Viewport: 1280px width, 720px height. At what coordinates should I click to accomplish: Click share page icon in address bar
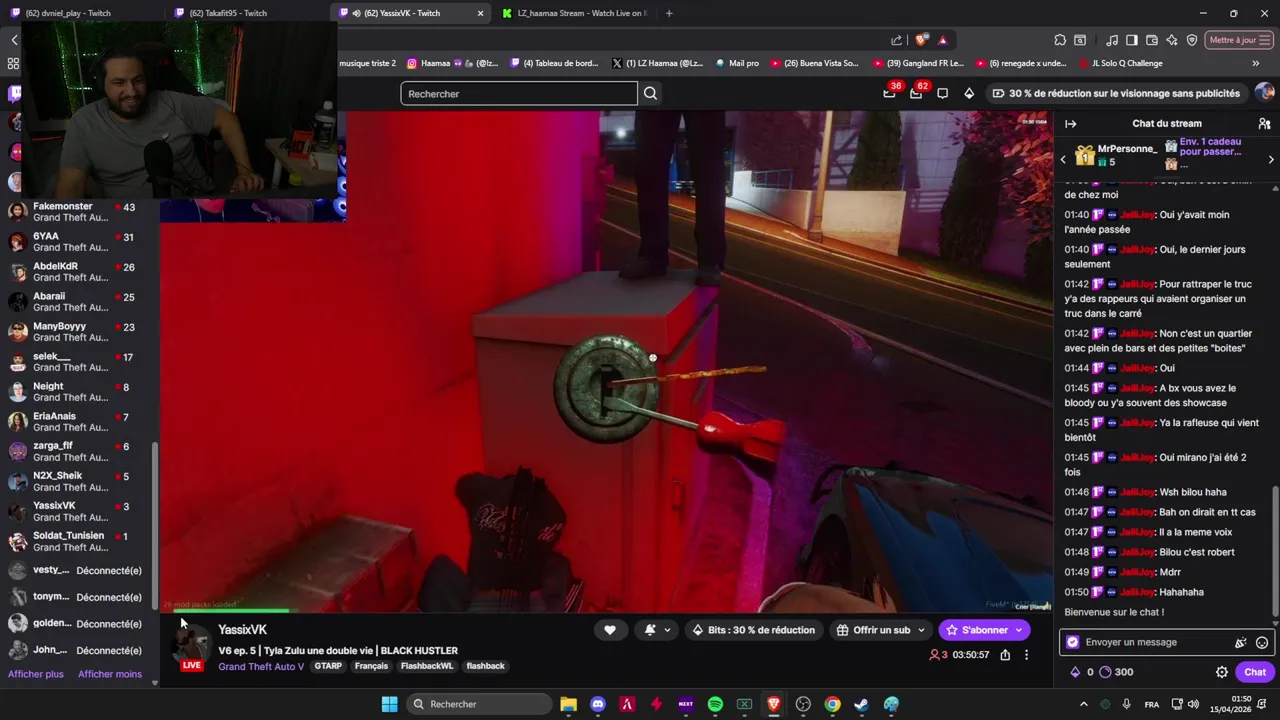point(897,40)
